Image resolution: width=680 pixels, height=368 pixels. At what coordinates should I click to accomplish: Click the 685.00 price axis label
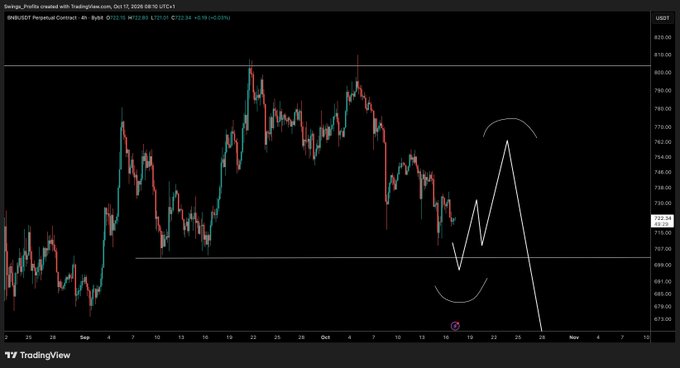pos(662,294)
